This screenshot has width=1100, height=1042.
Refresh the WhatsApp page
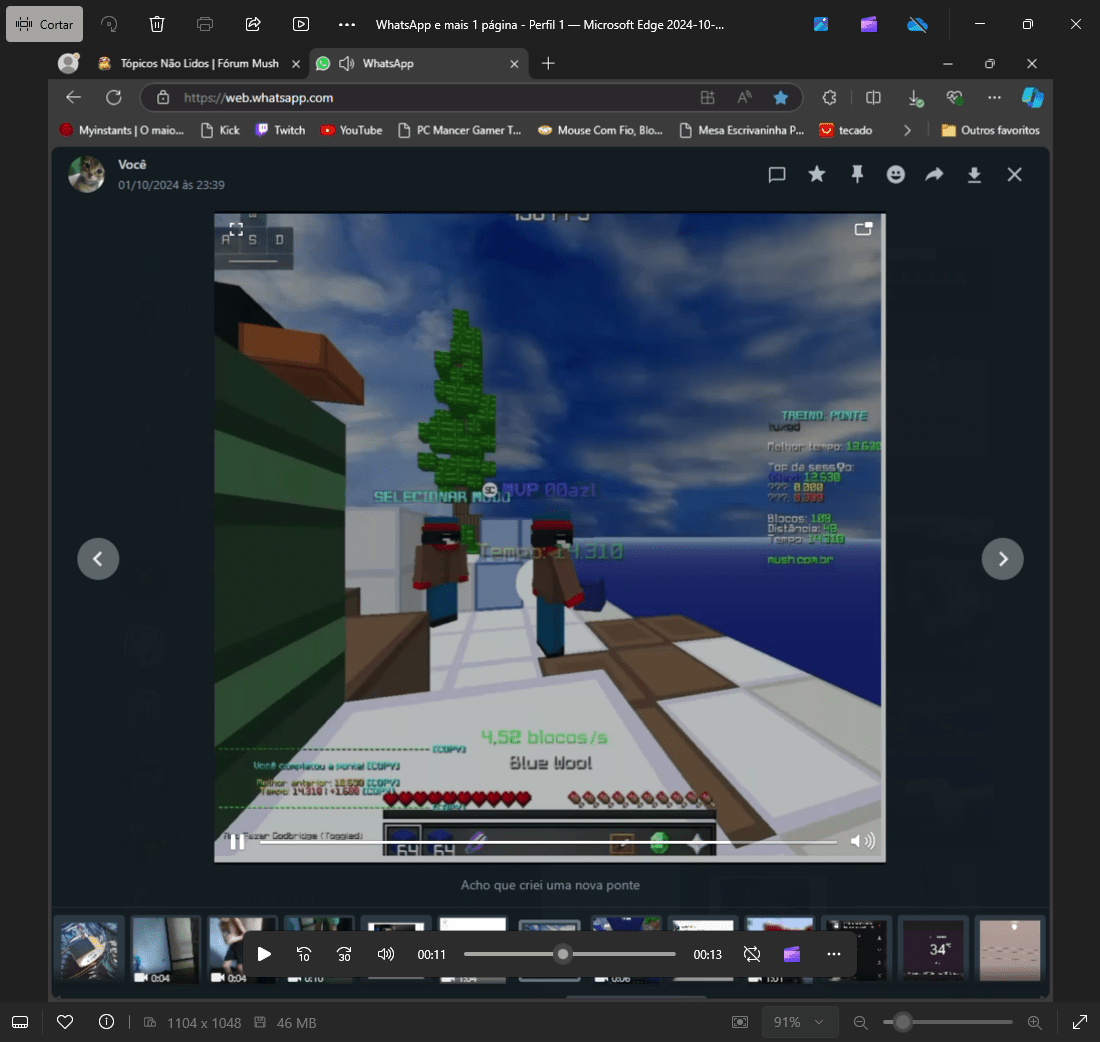(114, 98)
